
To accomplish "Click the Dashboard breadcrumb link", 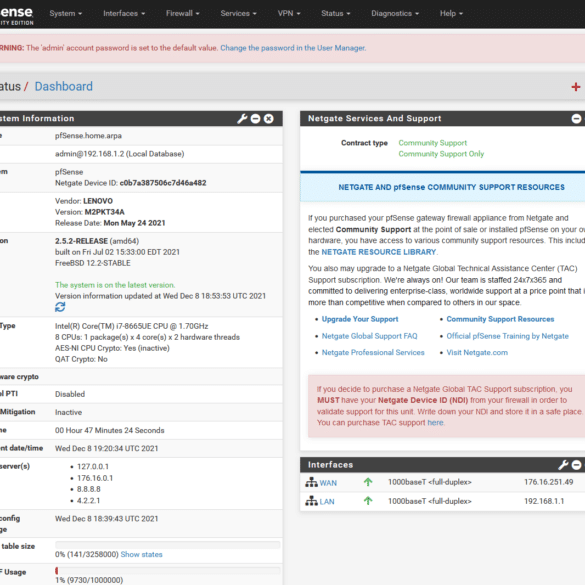I will [x=63, y=87].
